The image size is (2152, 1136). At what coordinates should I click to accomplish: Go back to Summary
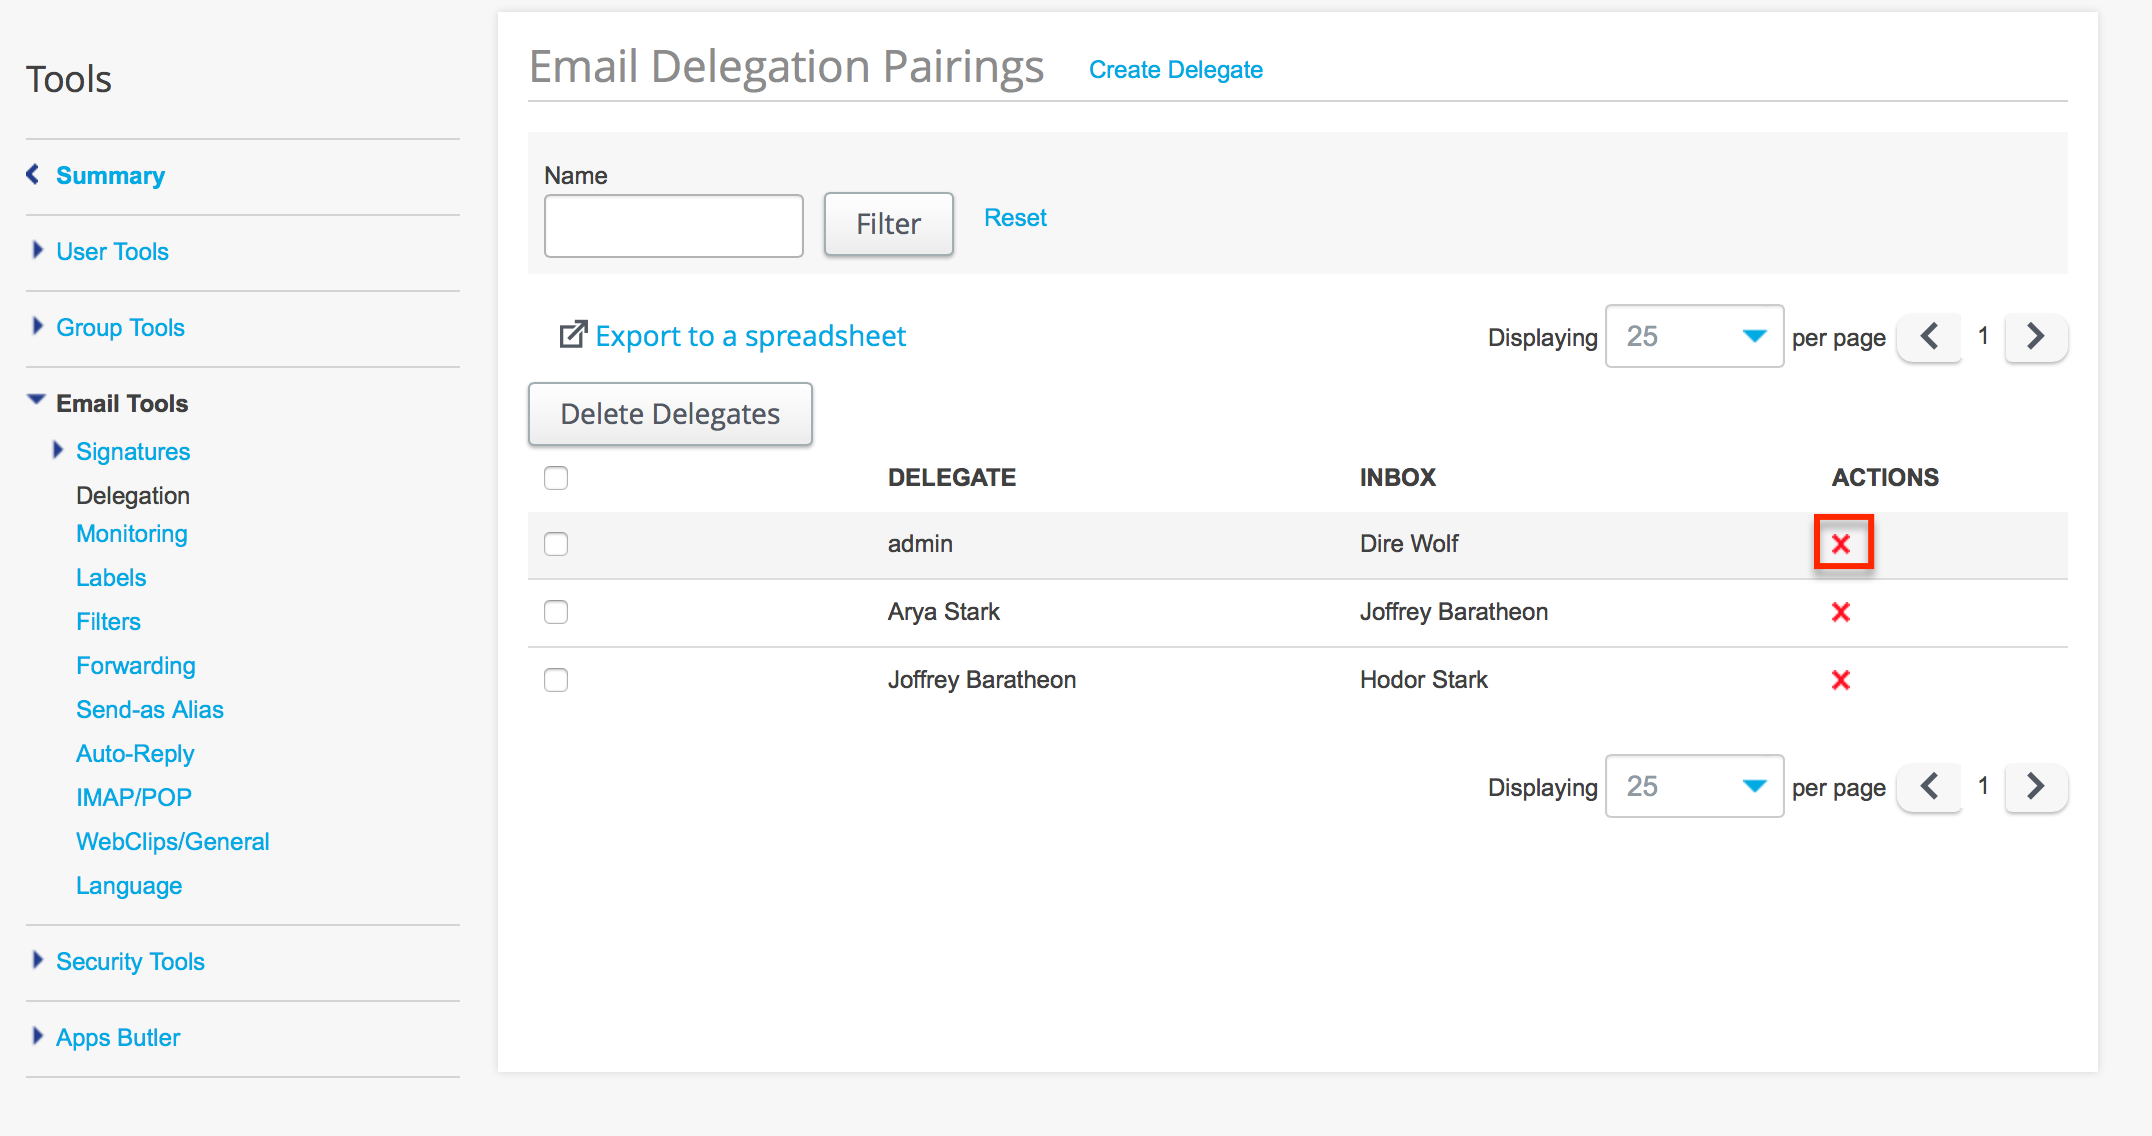(x=110, y=176)
